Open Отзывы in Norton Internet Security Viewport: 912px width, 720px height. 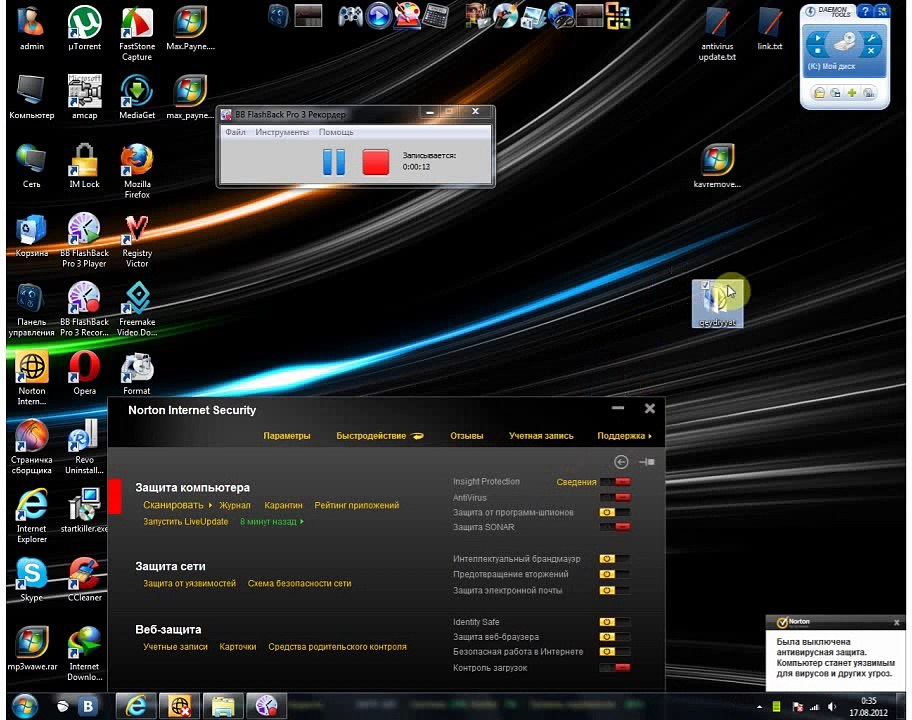pos(466,436)
